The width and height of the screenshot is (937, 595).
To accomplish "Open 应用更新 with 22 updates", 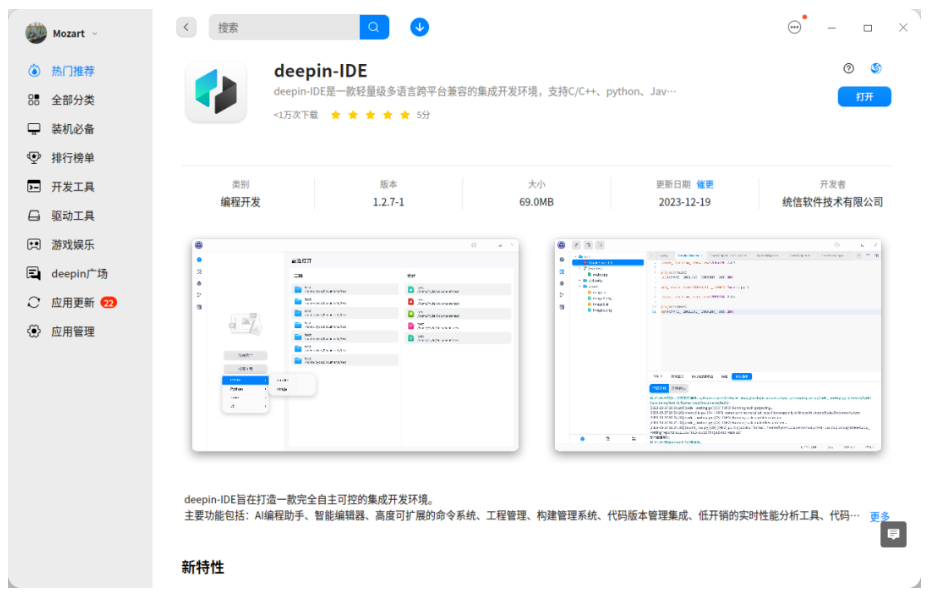I will coord(72,302).
